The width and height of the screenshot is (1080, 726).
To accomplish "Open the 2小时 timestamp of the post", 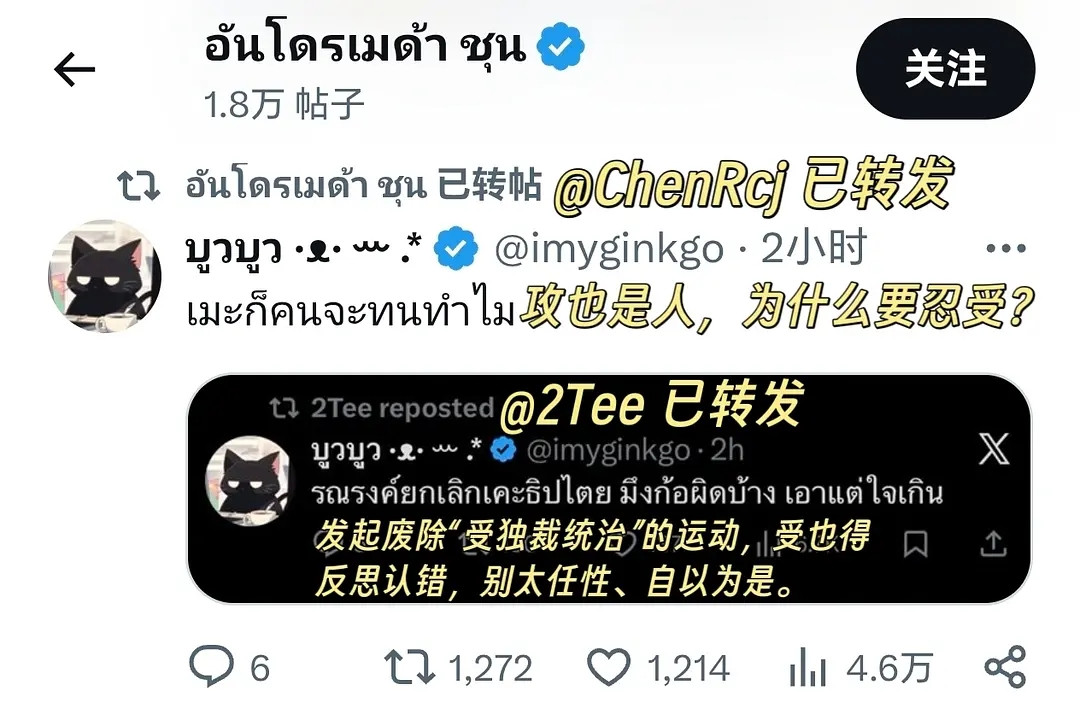I will [813, 249].
